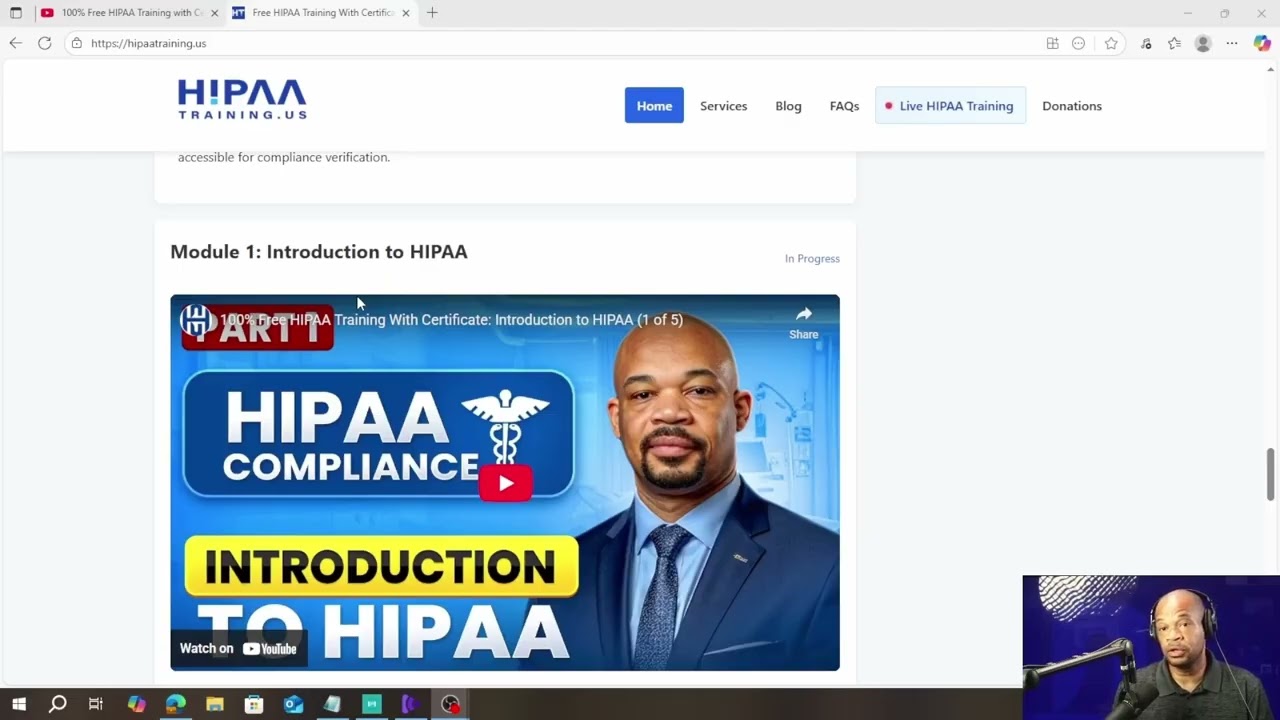This screenshot has width=1280, height=720.
Task: Open video title link Introduction to HIPAA (1 of 5)
Action: pyautogui.click(x=452, y=320)
